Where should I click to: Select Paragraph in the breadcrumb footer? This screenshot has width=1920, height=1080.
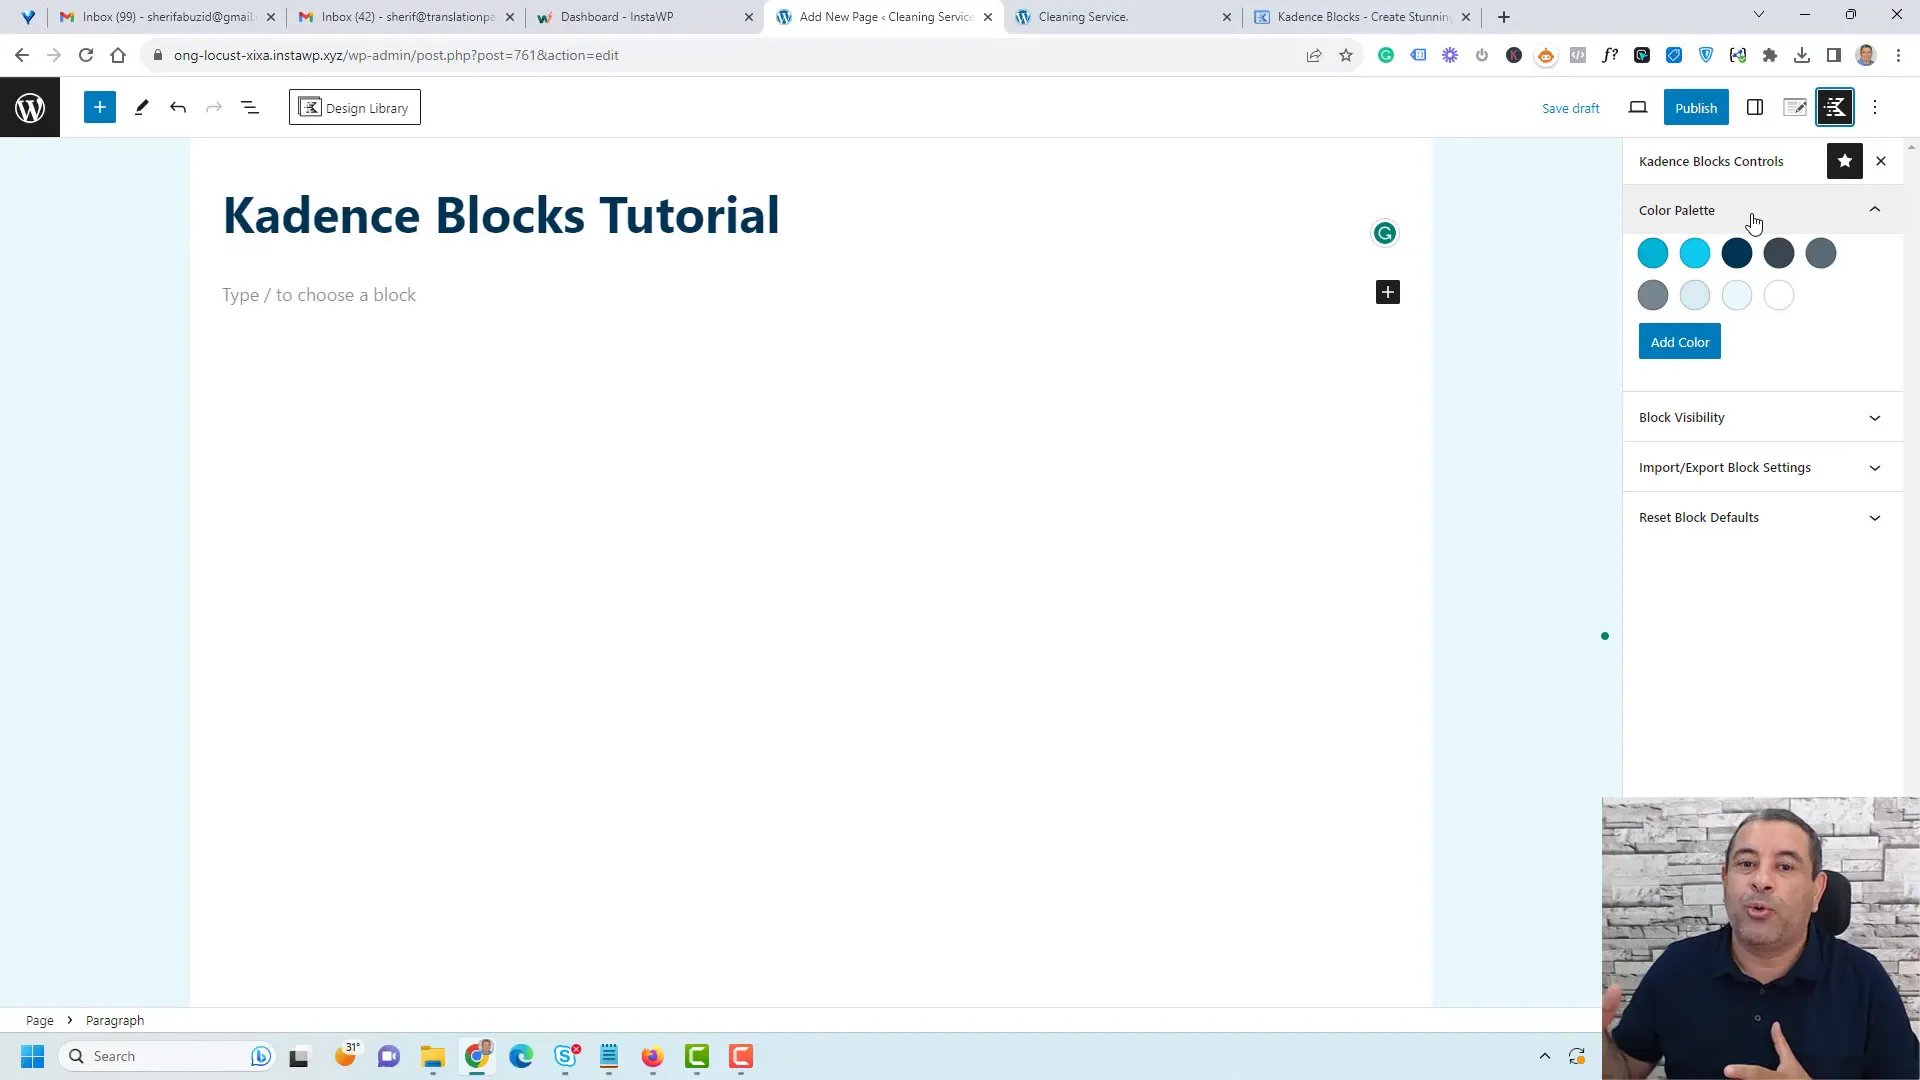click(x=115, y=1020)
